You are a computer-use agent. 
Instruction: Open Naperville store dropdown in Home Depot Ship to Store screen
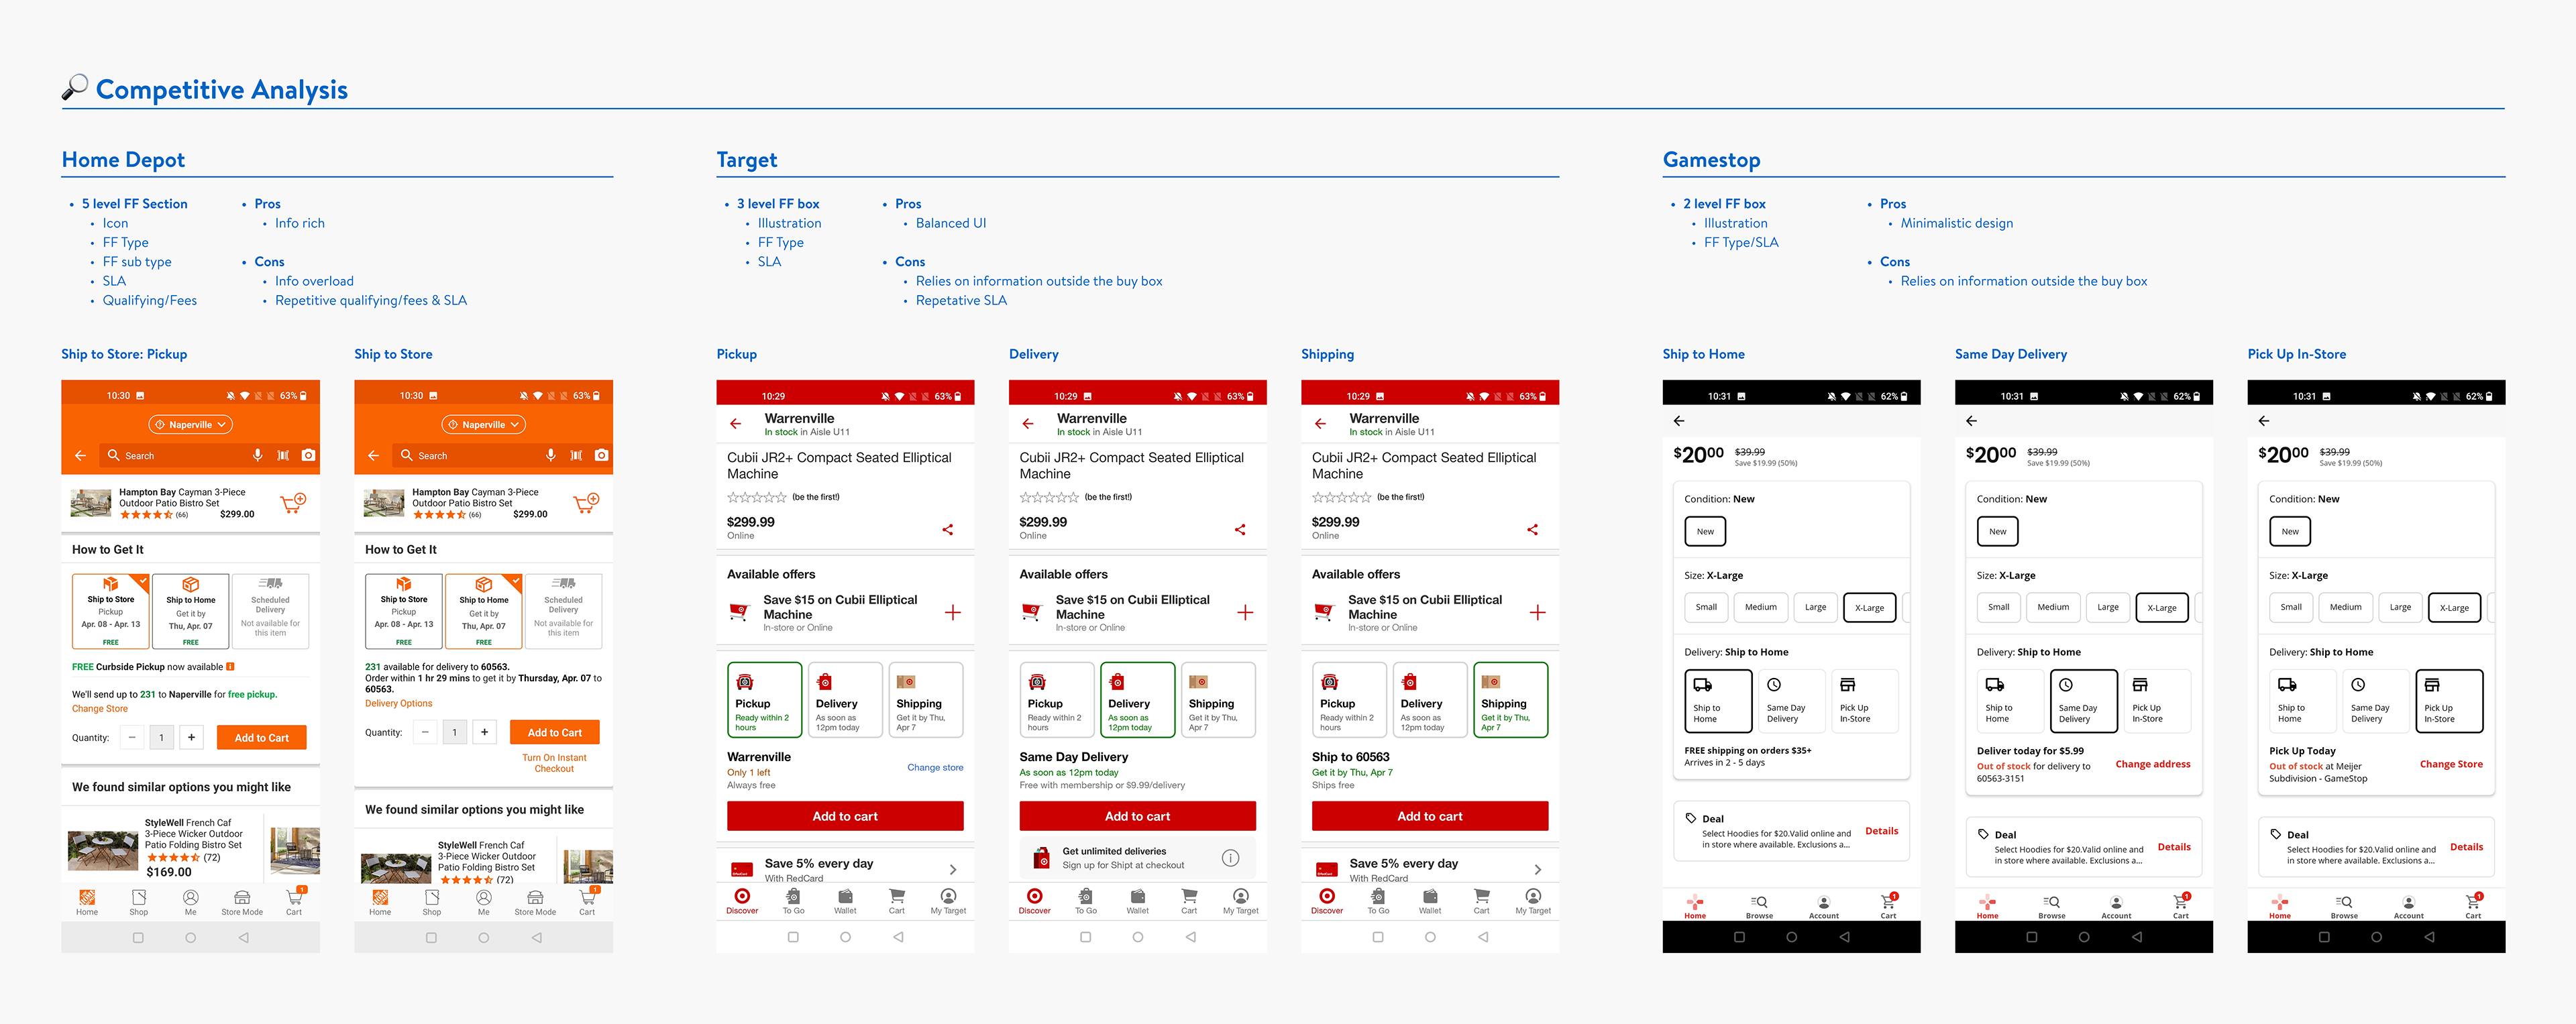tap(484, 424)
